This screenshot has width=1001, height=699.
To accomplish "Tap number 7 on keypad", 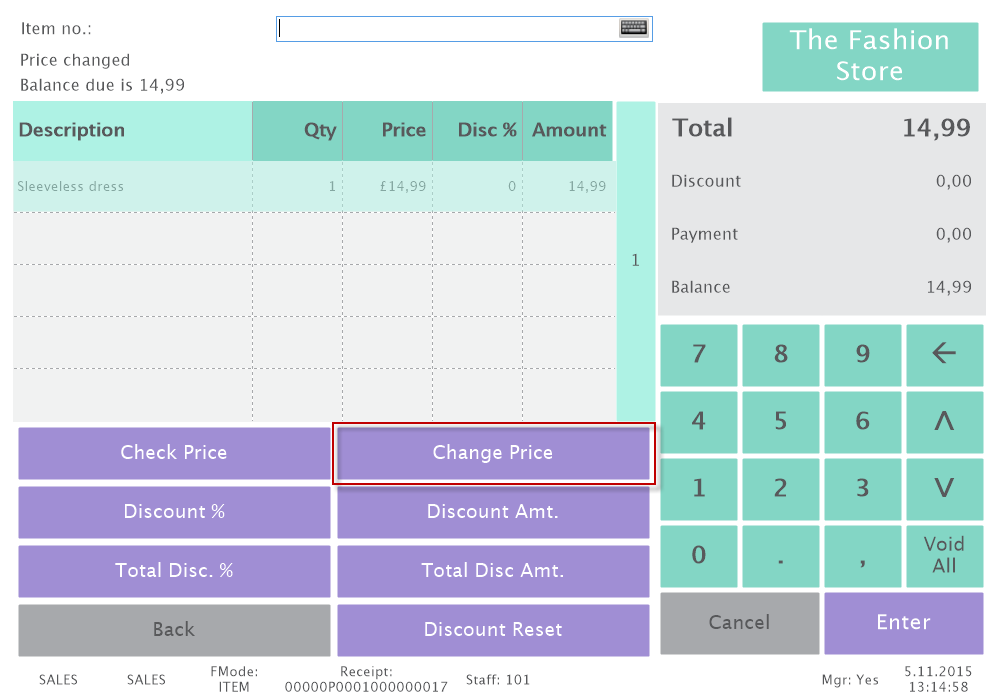I will pyautogui.click(x=699, y=354).
